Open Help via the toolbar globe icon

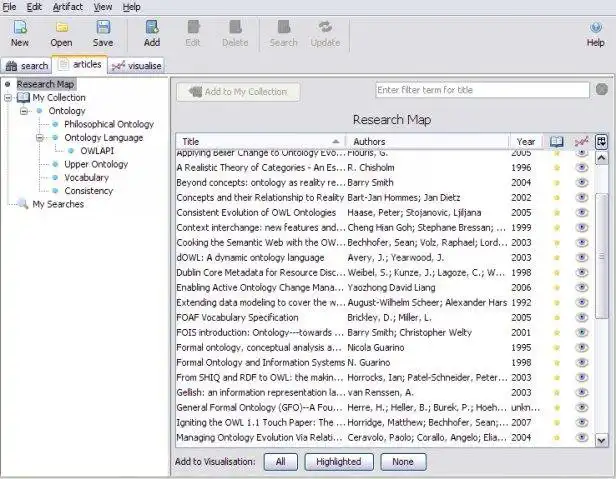click(596, 28)
